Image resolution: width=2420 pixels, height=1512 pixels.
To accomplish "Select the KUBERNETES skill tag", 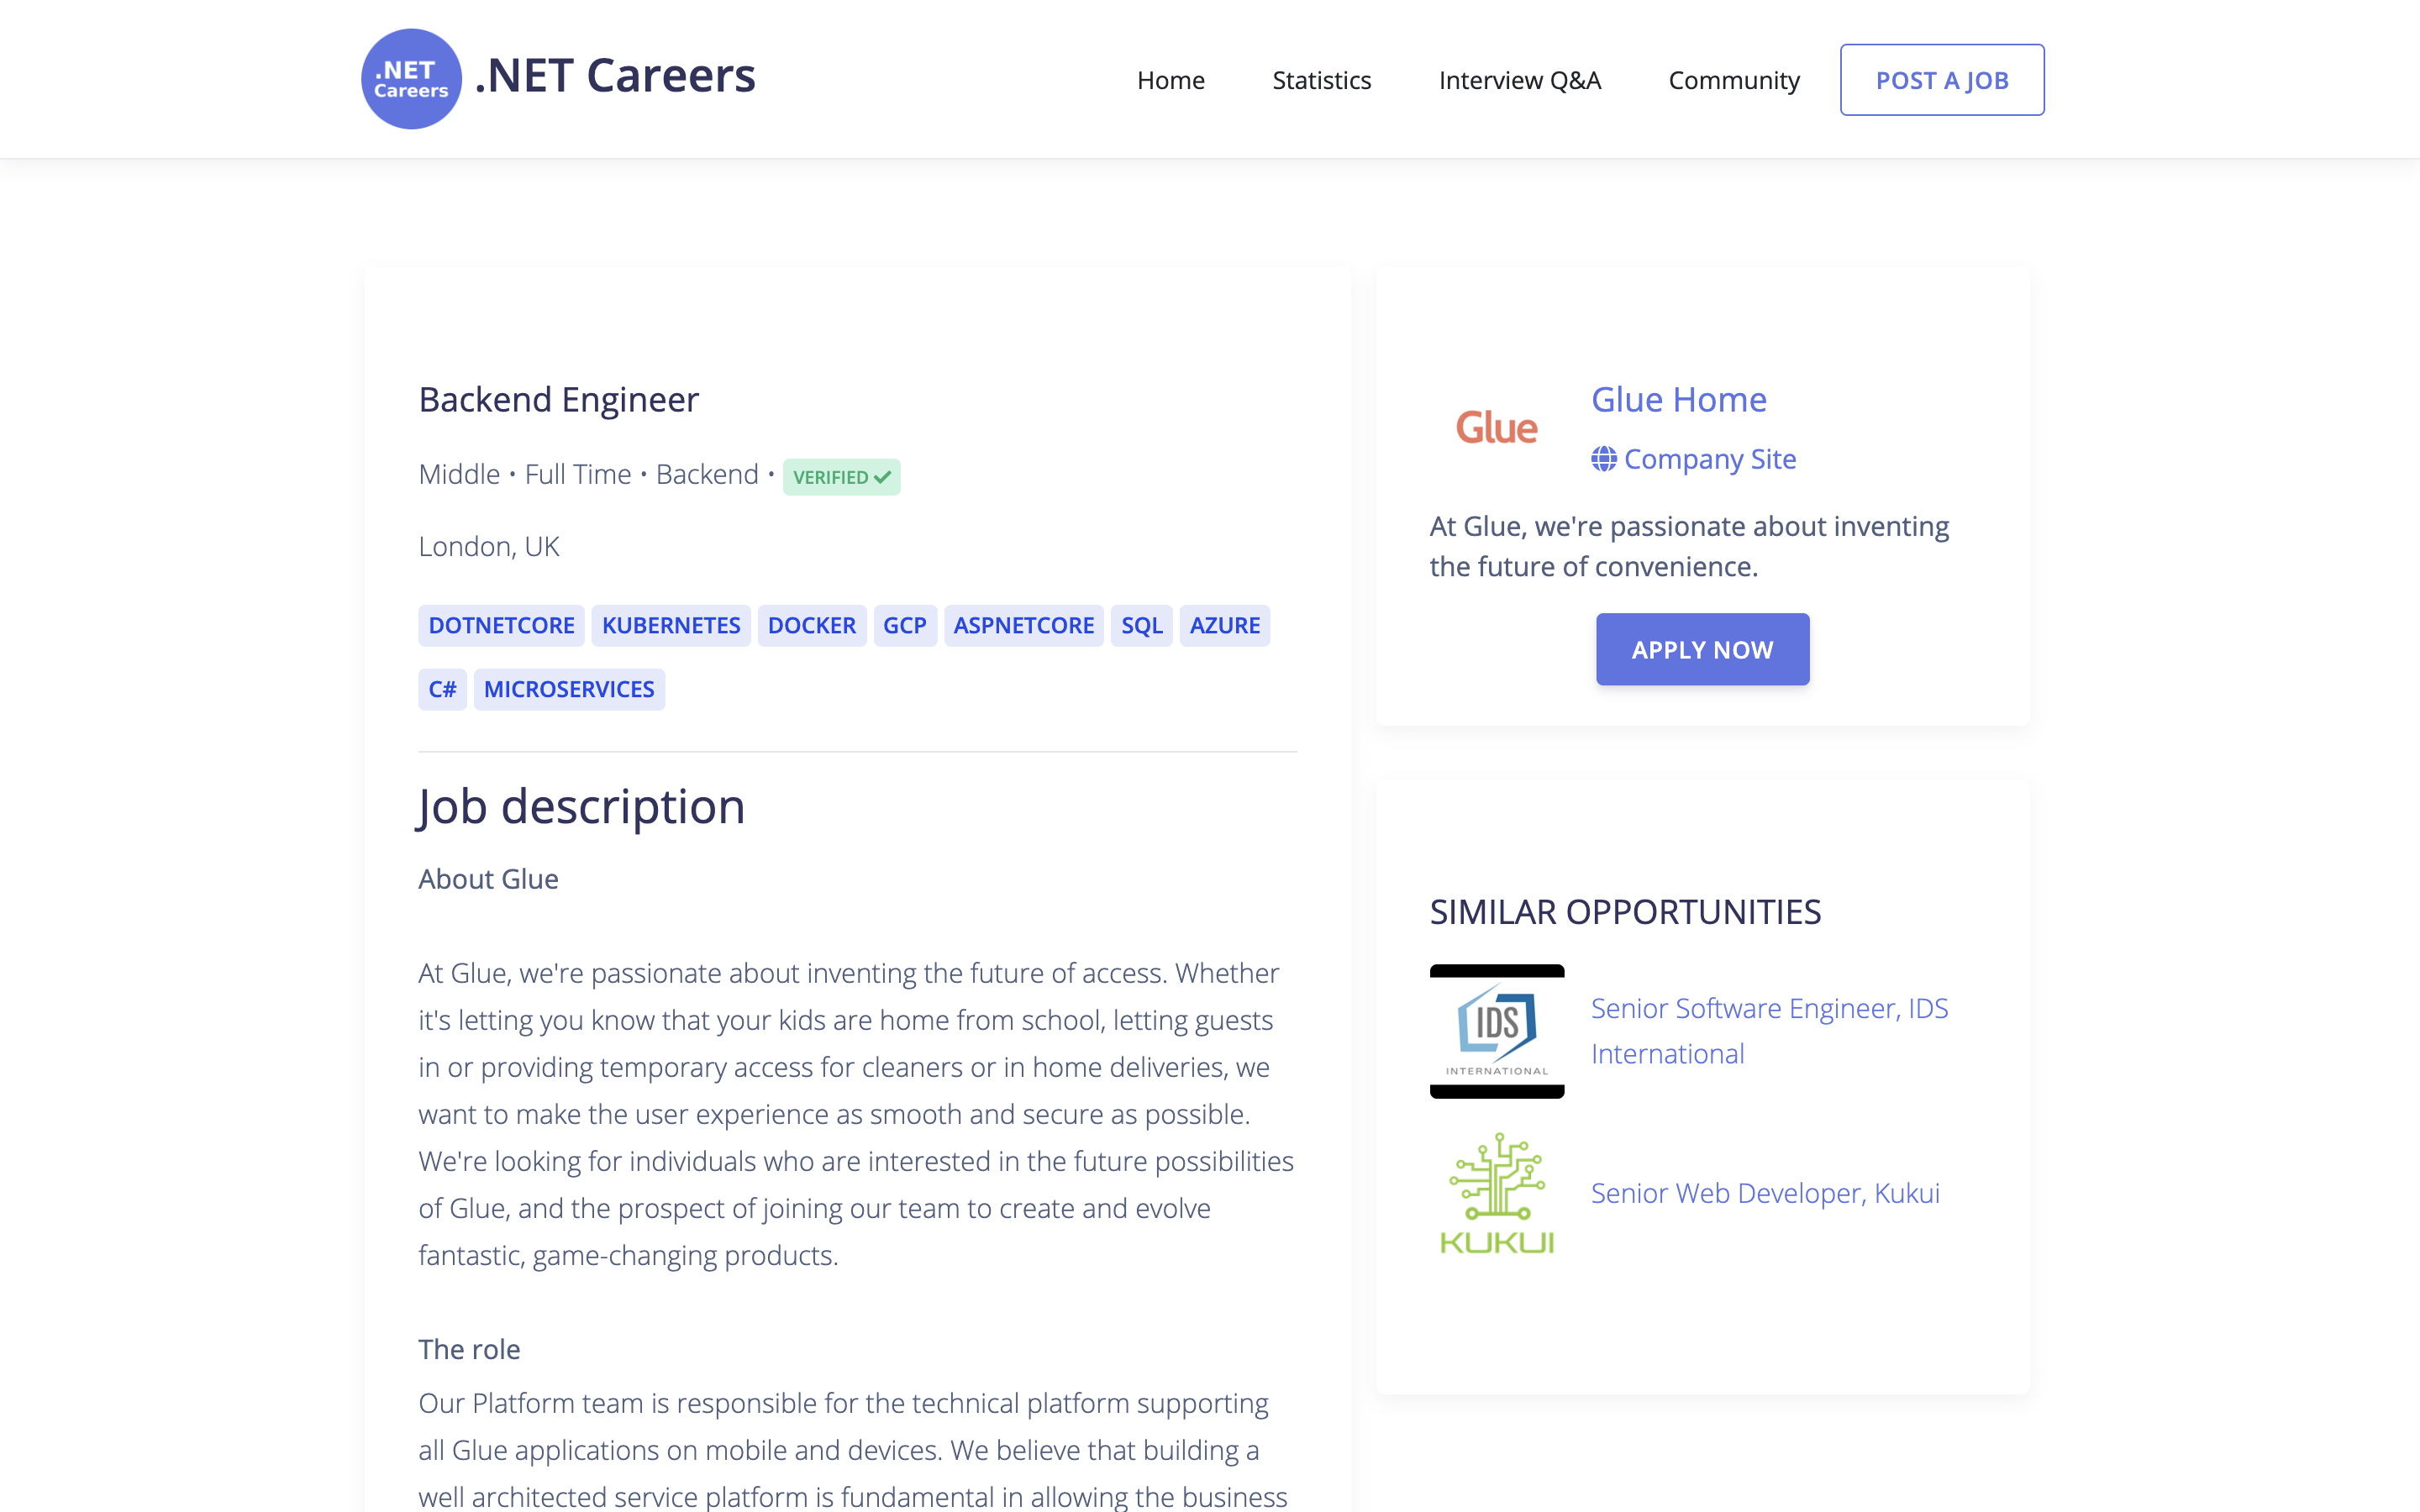I will pyautogui.click(x=670, y=625).
